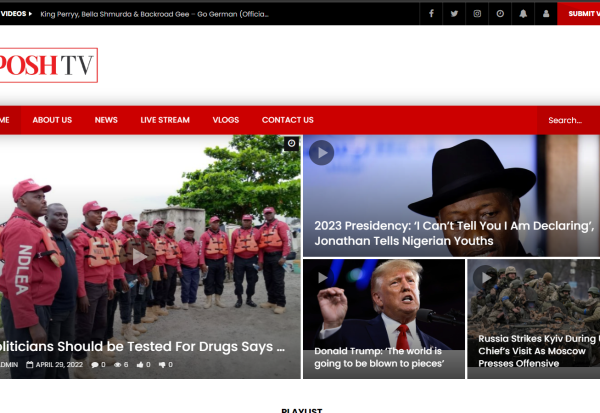Screen dimensions: 600x413
Task: Click the April 29, 2022 date
Action: [x=59, y=365]
